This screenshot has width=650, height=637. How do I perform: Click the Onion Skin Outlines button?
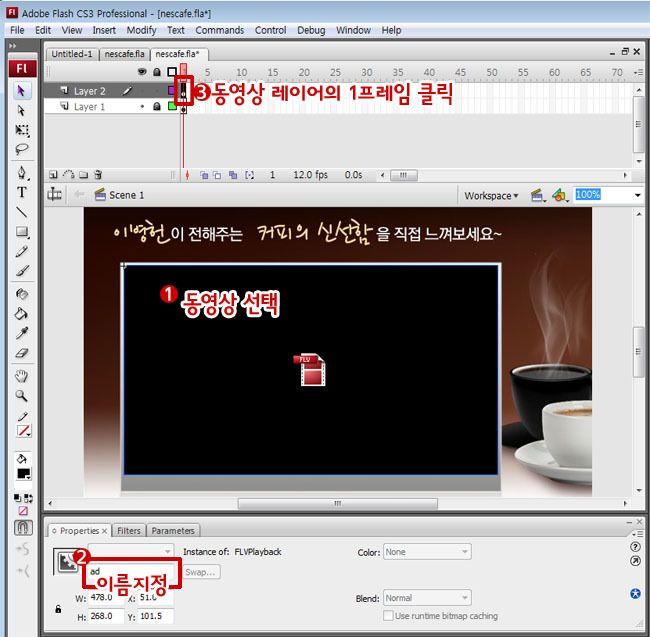(x=217, y=175)
